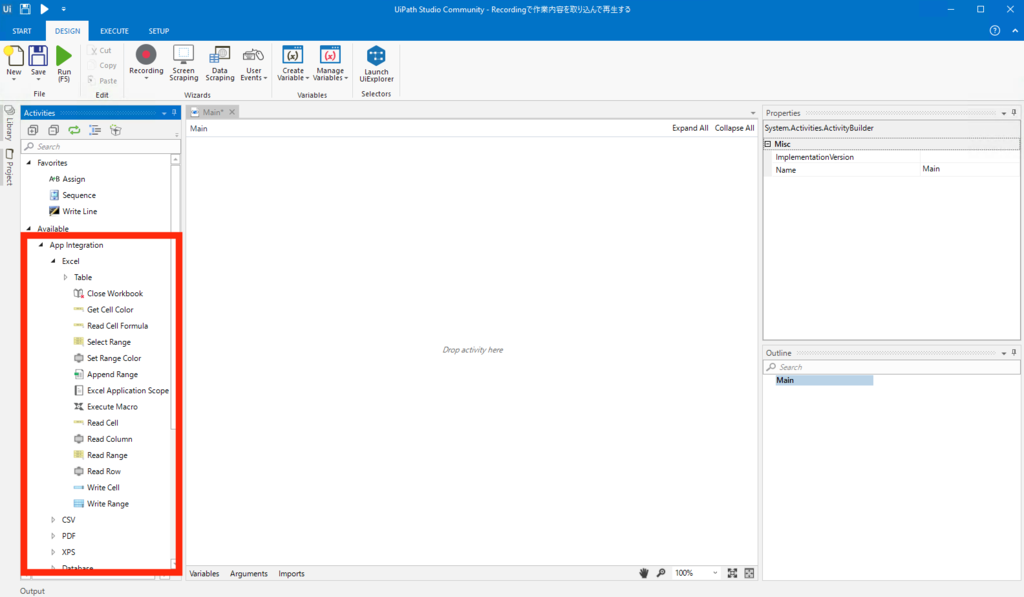Collapse the App Integration node
The width and height of the screenshot is (1024, 597).
point(41,245)
